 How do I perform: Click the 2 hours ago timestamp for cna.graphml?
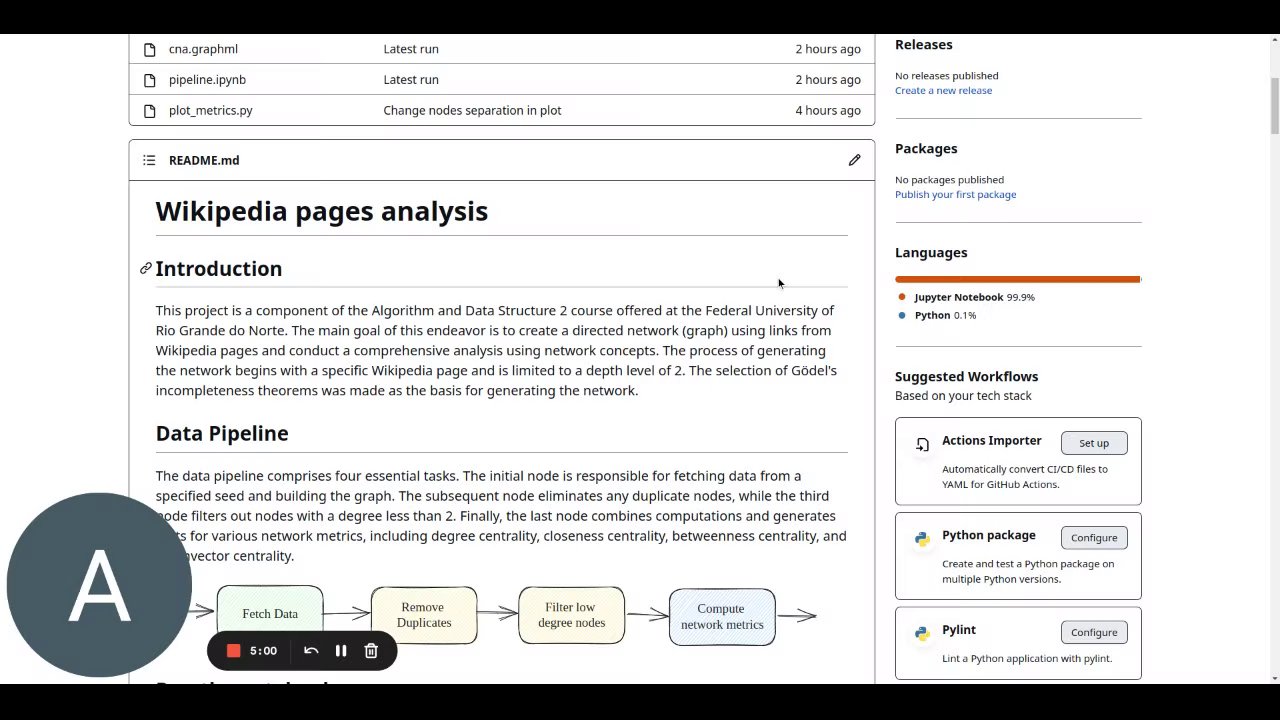828,49
